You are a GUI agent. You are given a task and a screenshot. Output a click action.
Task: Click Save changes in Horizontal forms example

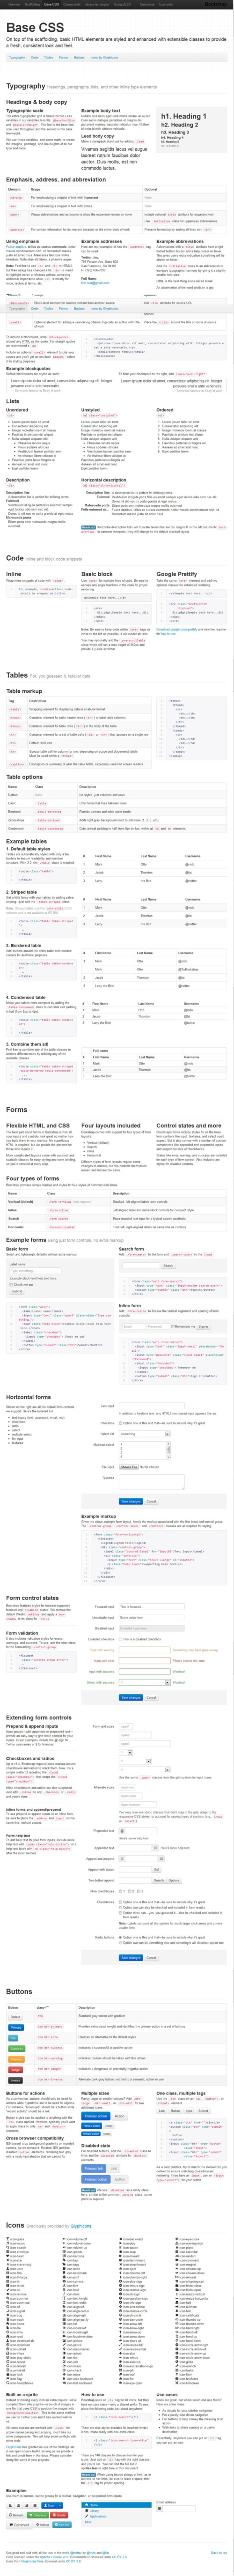131,1501
